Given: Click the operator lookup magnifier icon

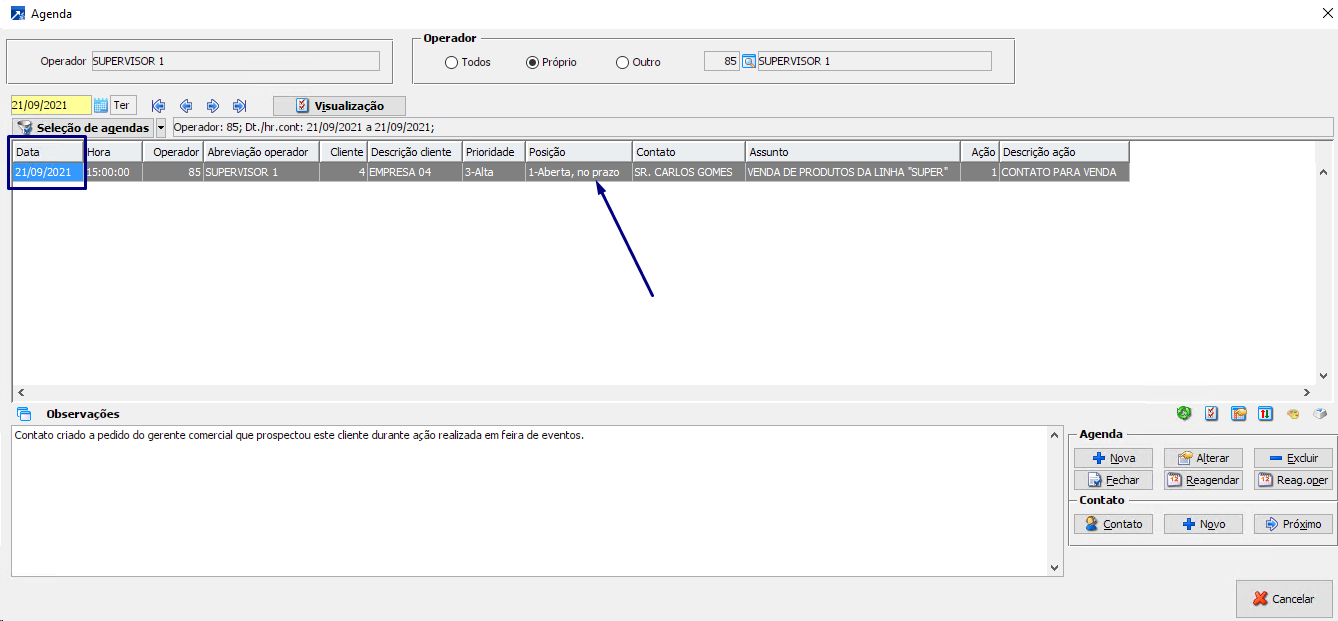Looking at the screenshot, I should tap(748, 61).
